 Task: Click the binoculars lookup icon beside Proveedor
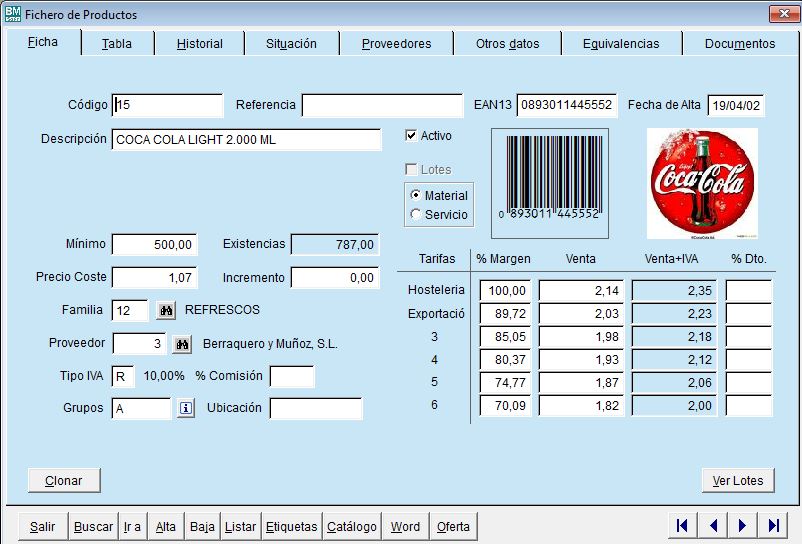(182, 344)
